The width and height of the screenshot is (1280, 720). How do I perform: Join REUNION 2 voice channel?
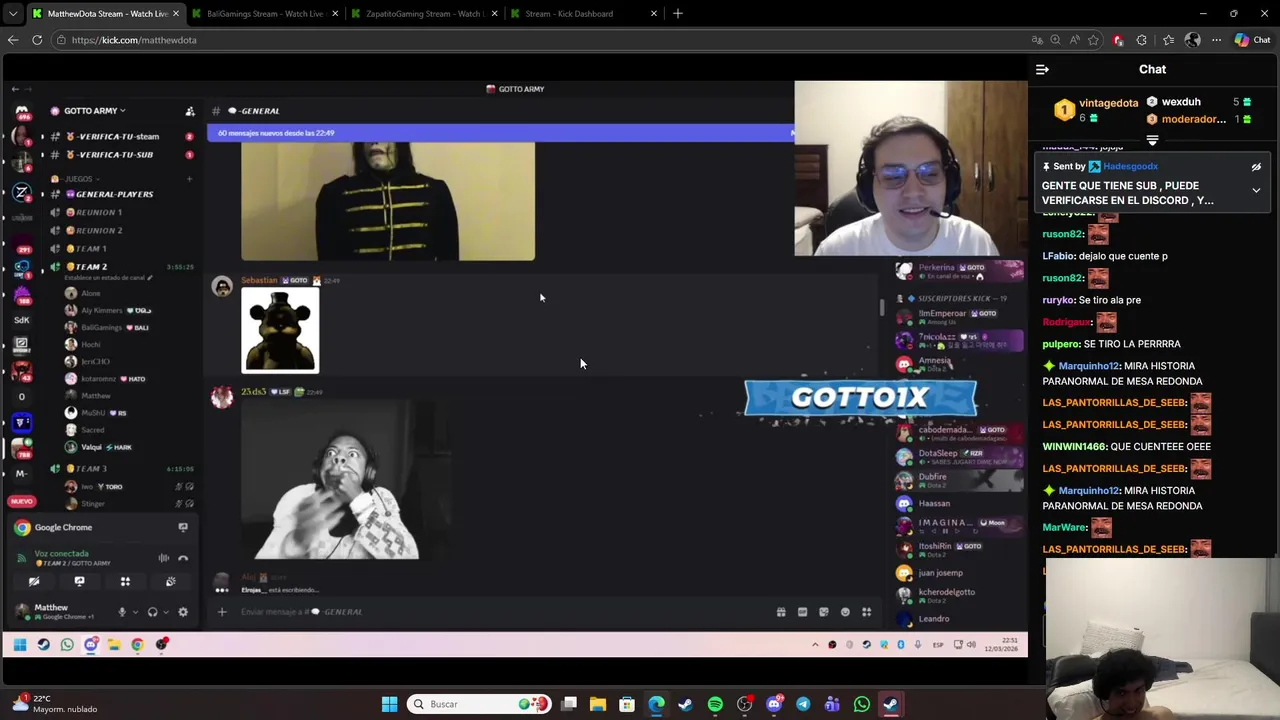(x=100, y=230)
